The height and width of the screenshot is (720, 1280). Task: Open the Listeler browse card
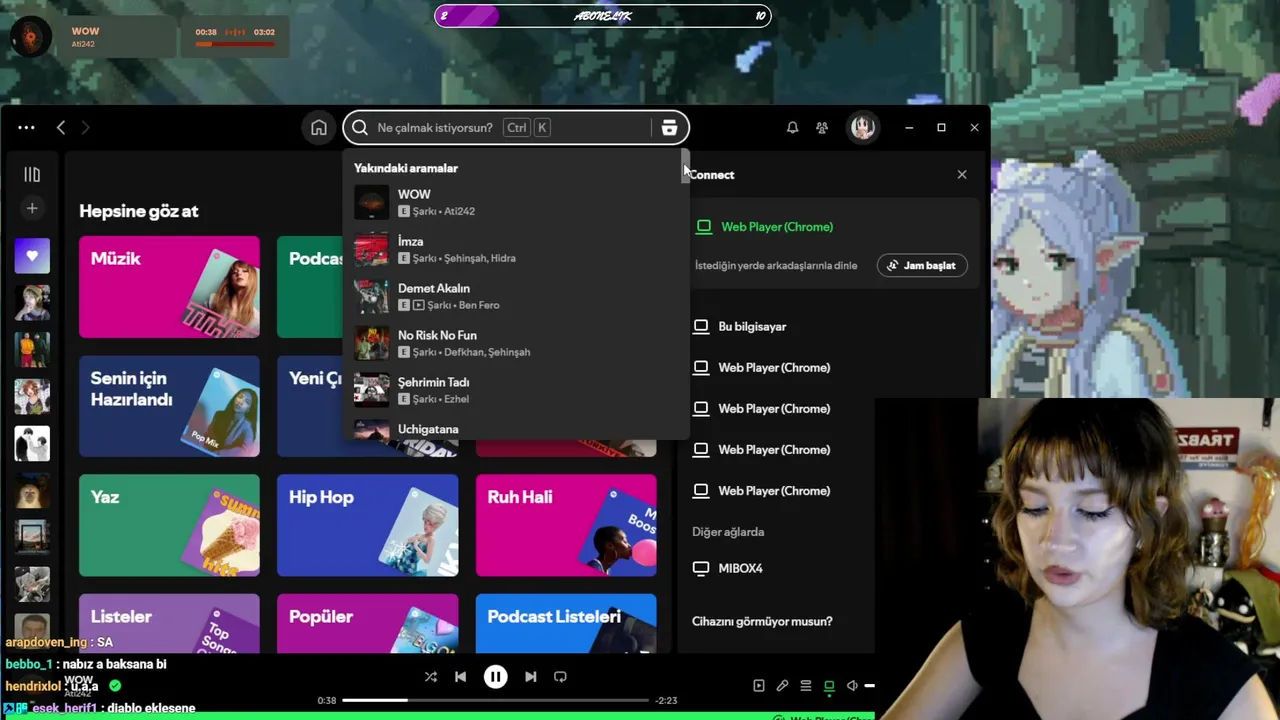coord(169,624)
